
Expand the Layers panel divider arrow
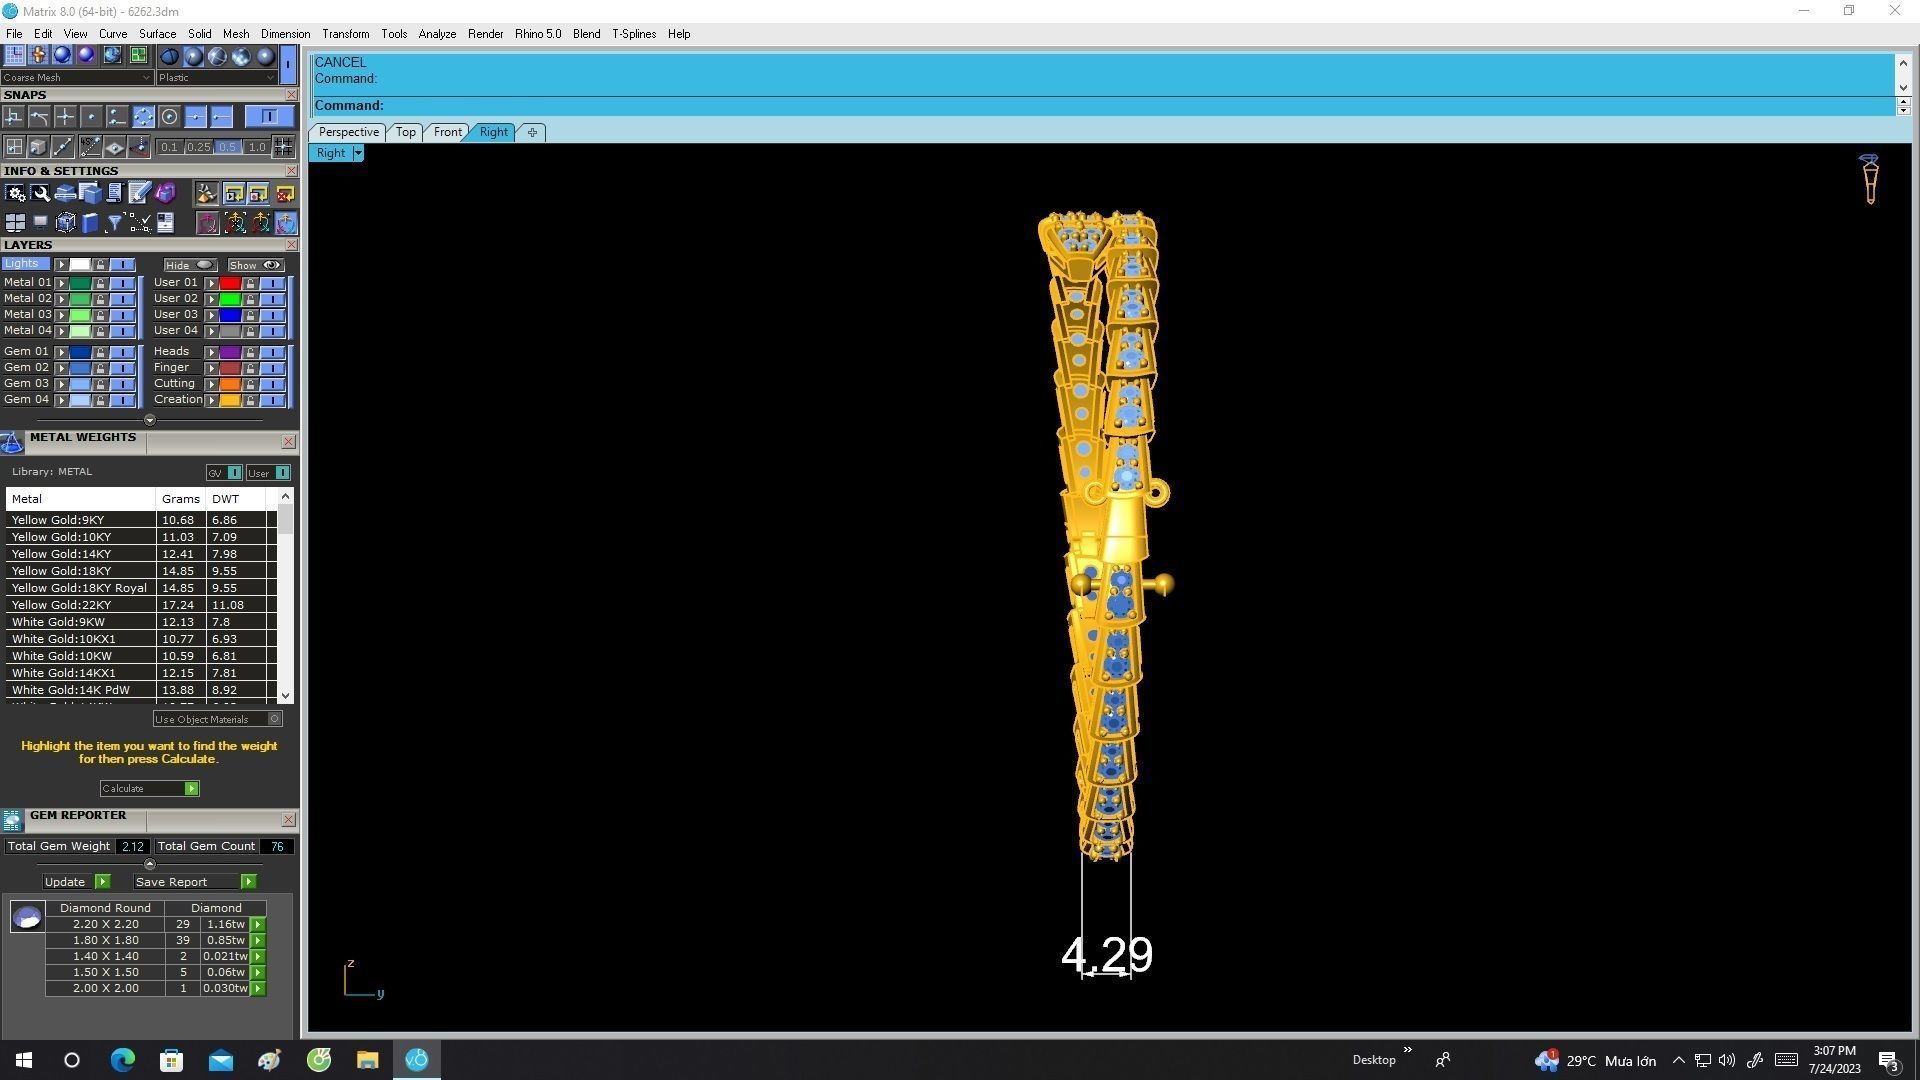150,420
